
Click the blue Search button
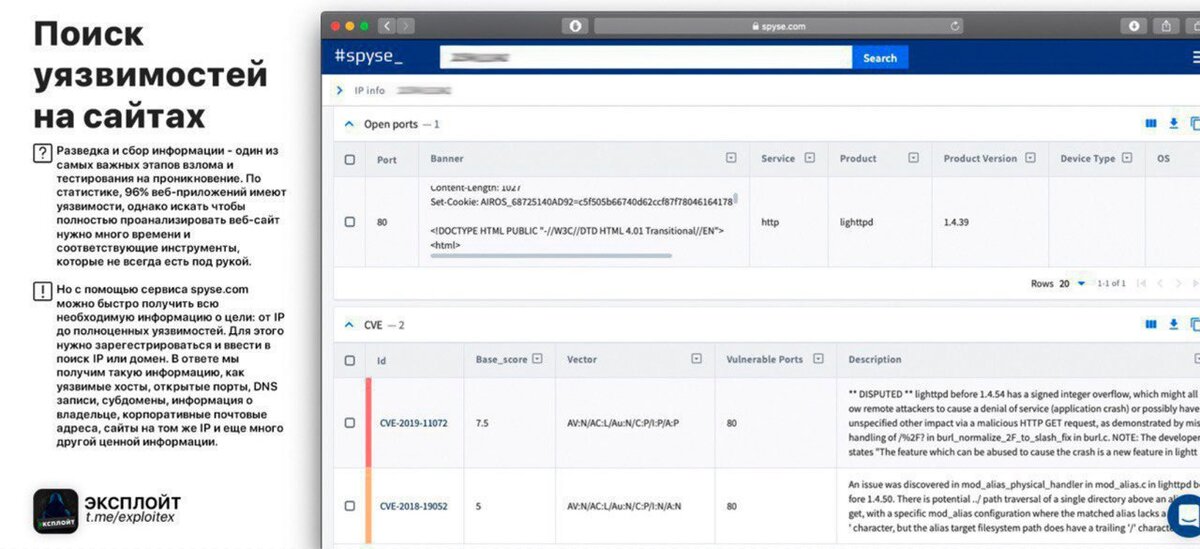[x=879, y=58]
